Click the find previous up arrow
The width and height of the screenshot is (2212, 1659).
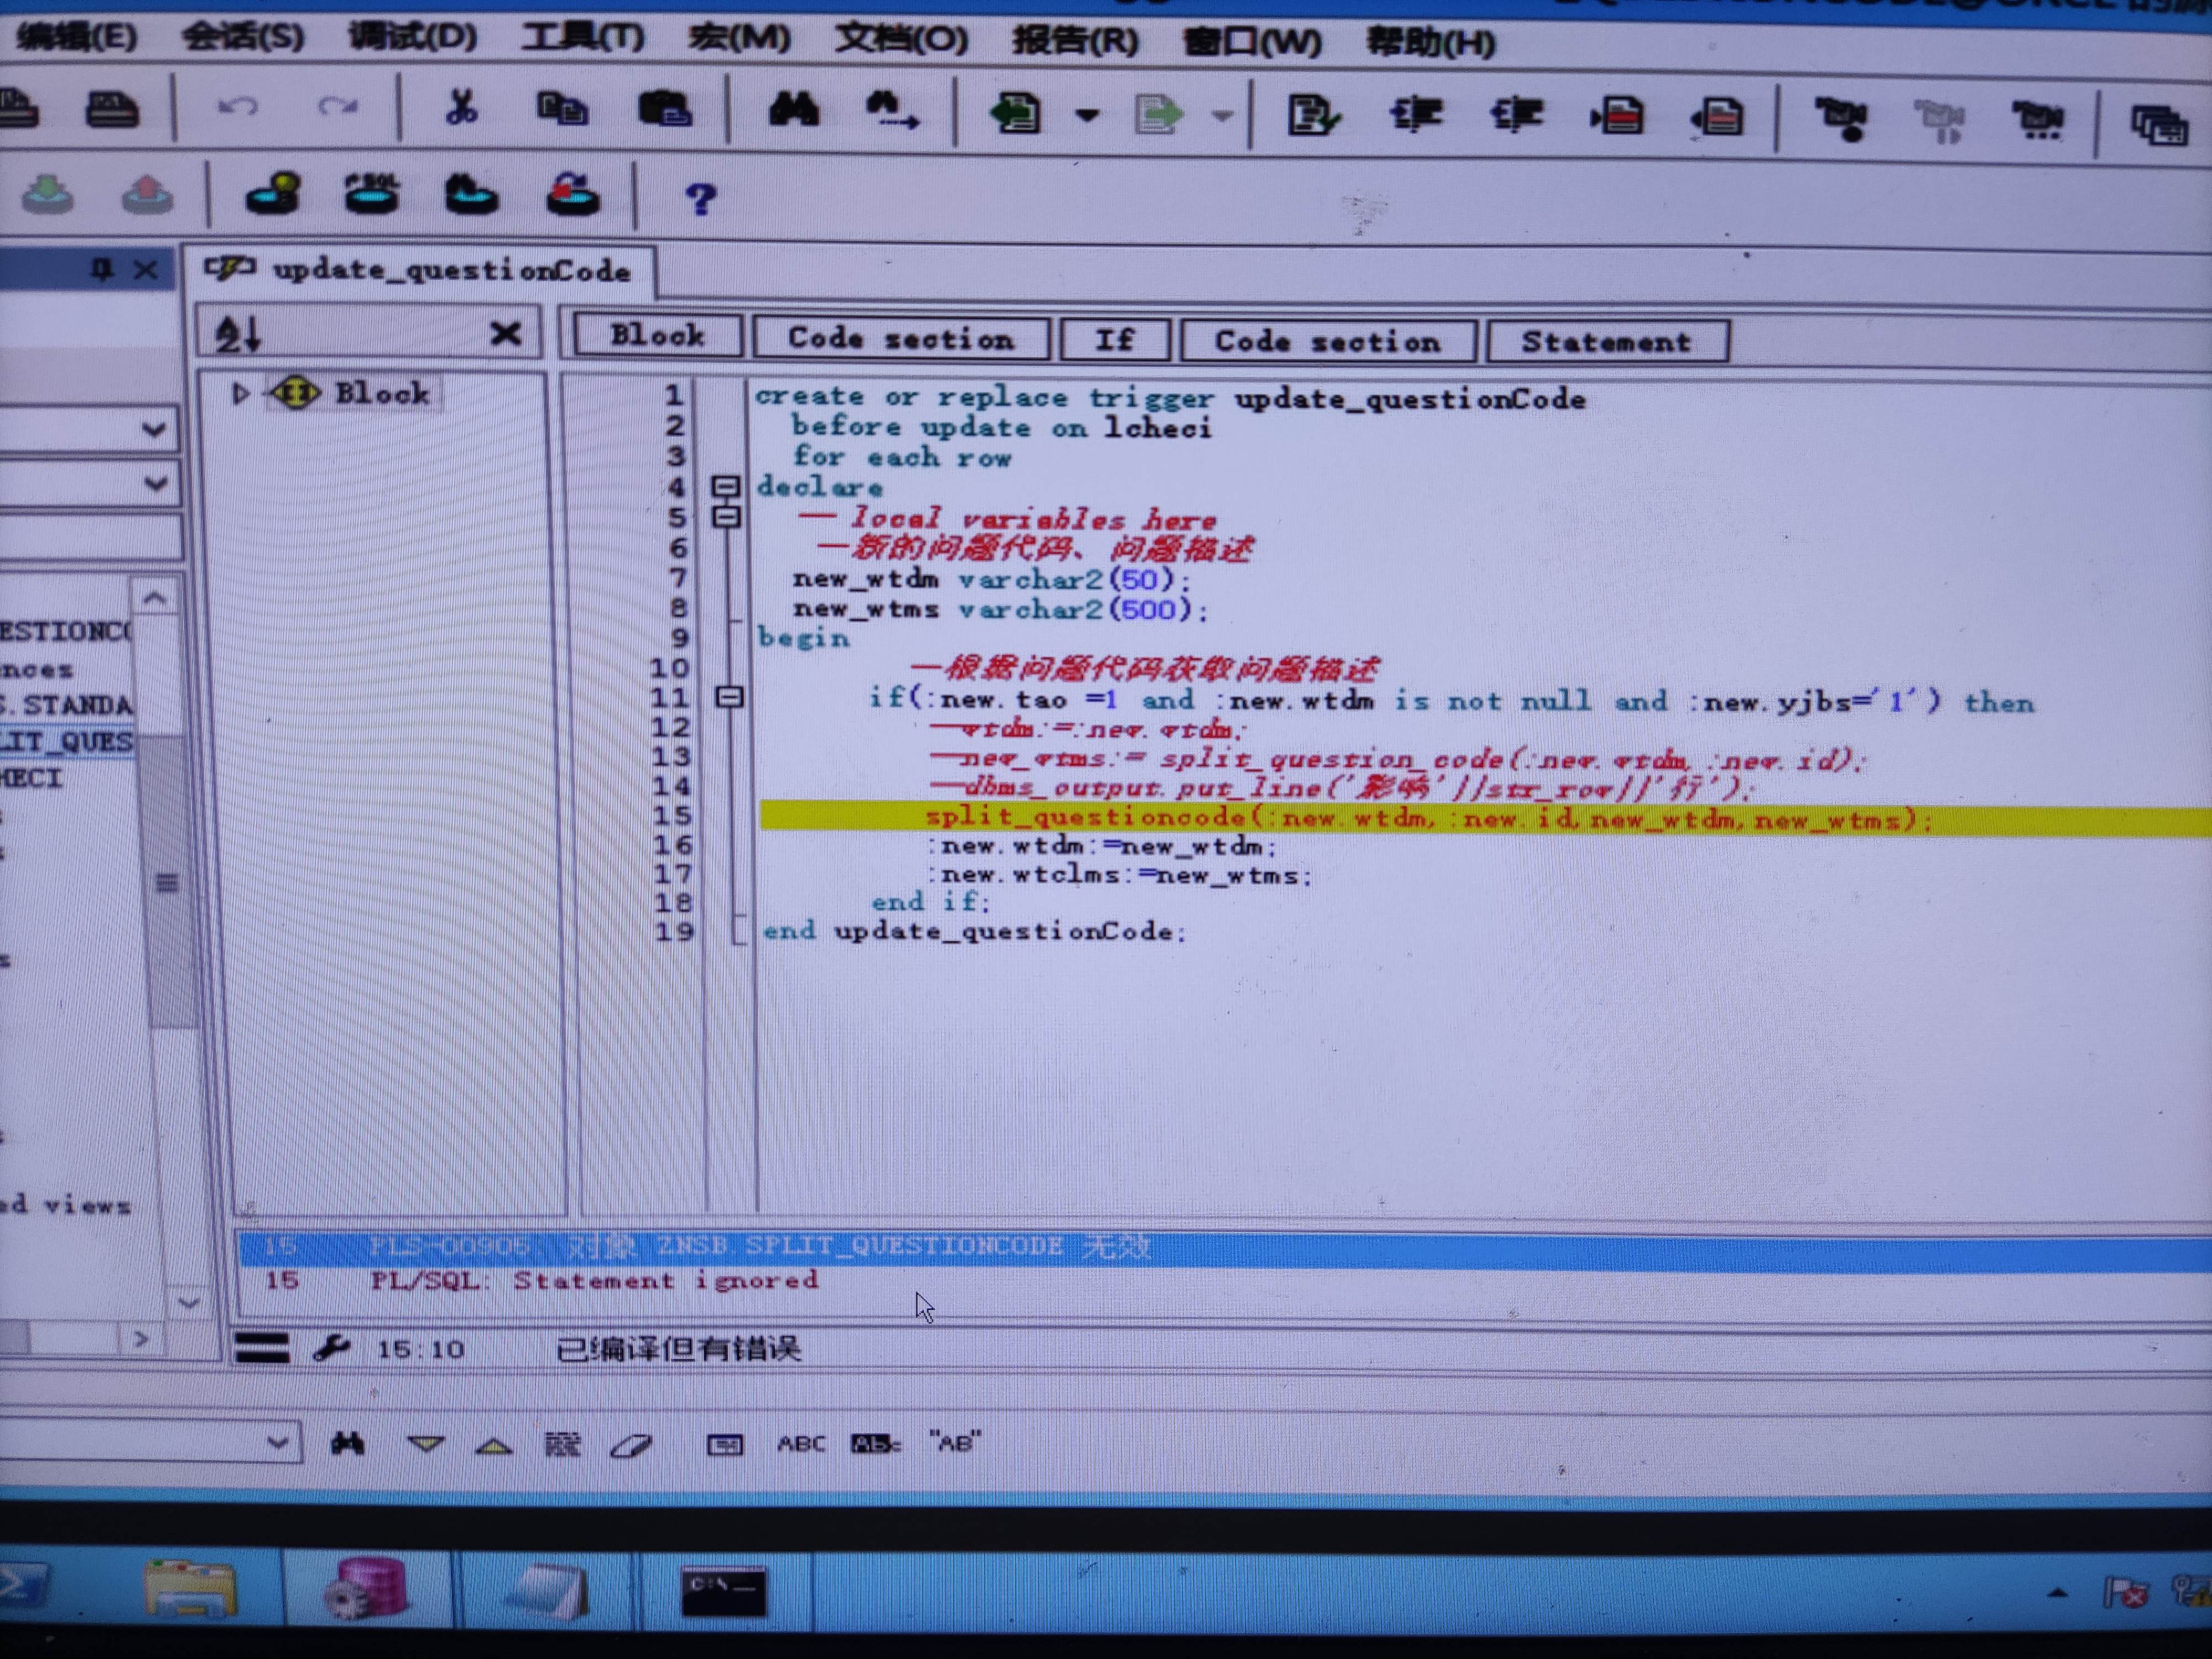click(x=494, y=1445)
